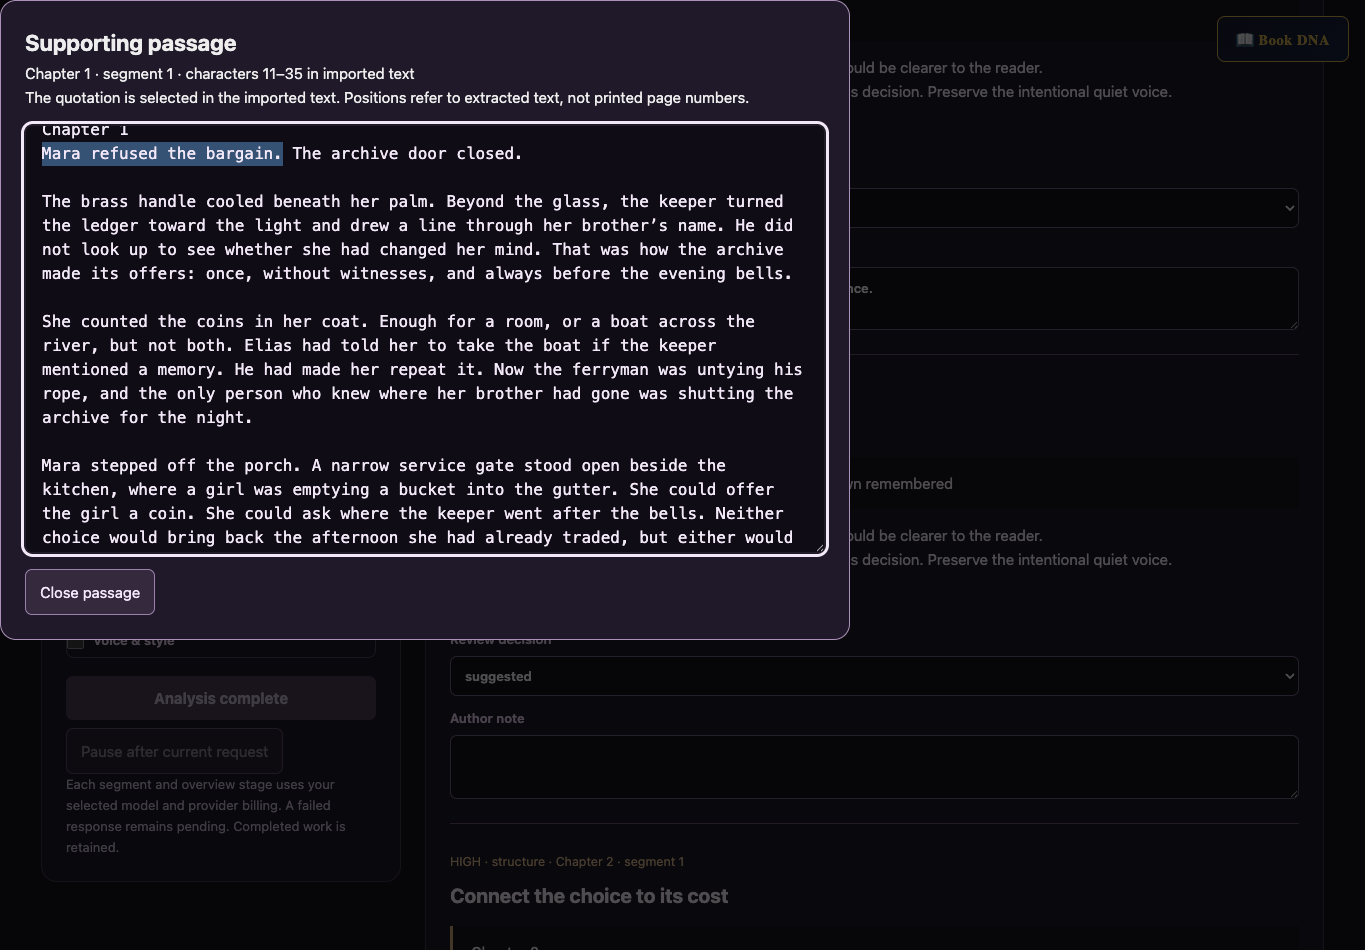Click the Pause after current request button
The height and width of the screenshot is (950, 1365).
pos(174,751)
